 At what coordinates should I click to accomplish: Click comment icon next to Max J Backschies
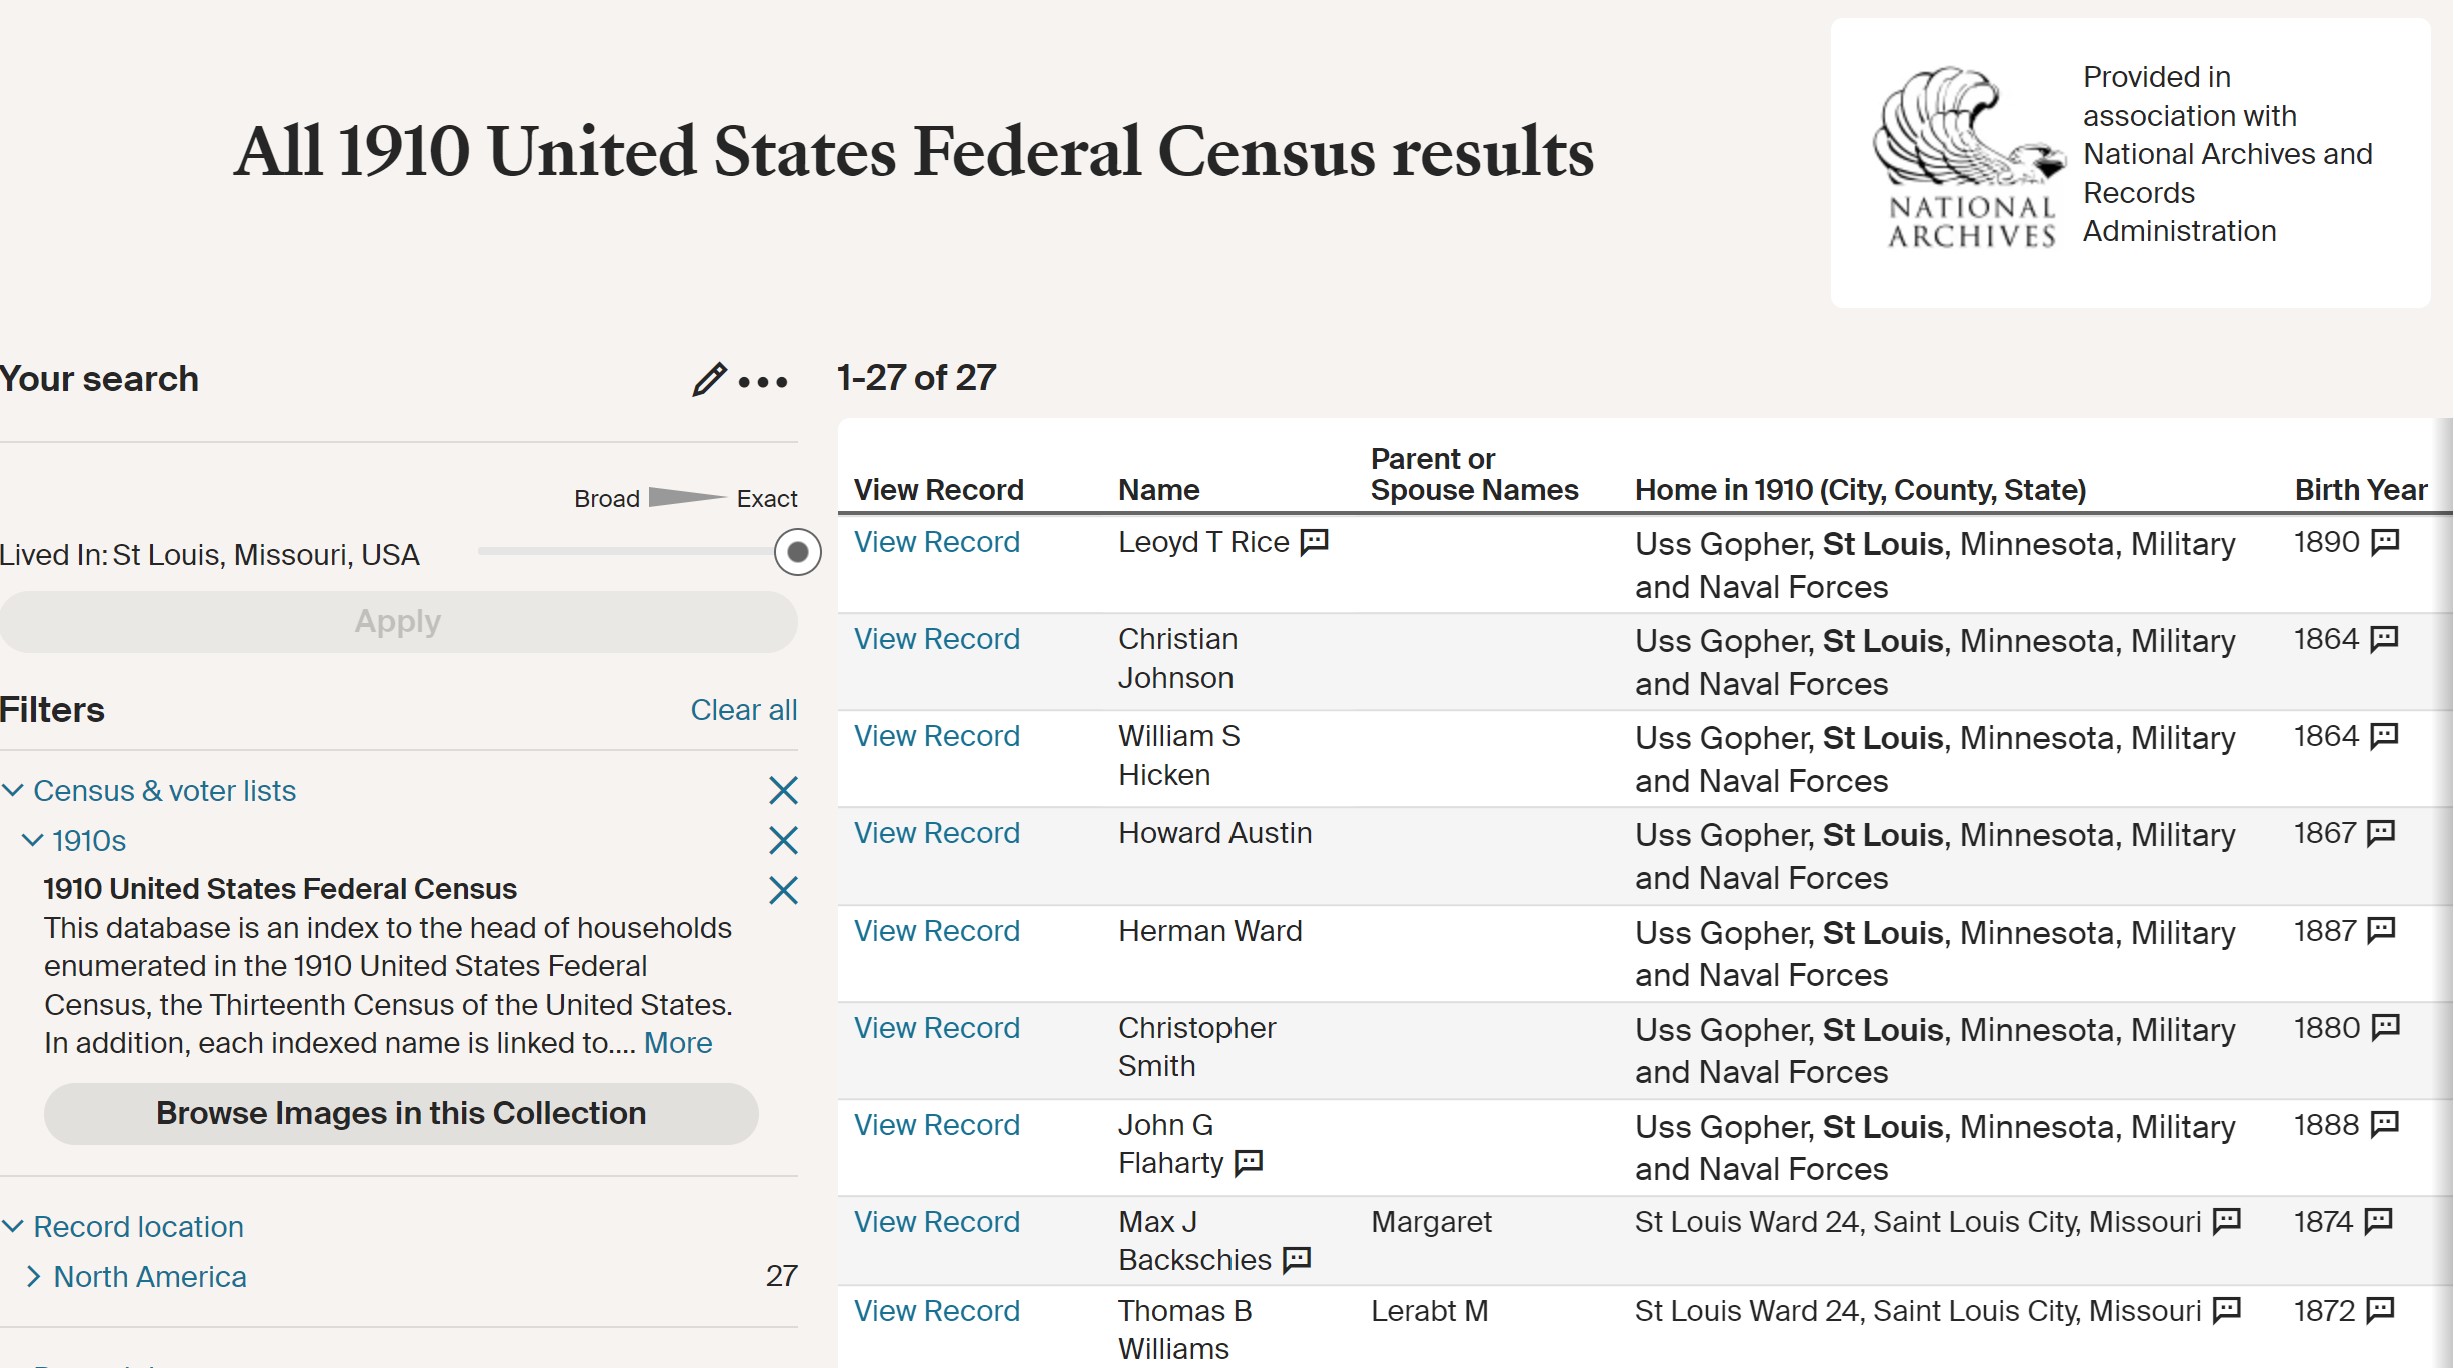click(x=1297, y=1260)
